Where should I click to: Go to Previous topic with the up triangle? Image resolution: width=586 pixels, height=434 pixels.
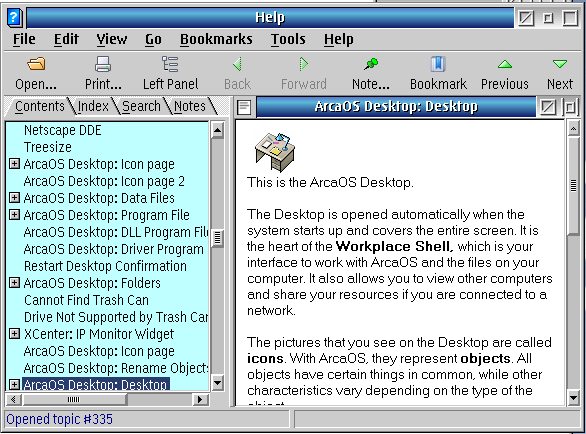(505, 64)
